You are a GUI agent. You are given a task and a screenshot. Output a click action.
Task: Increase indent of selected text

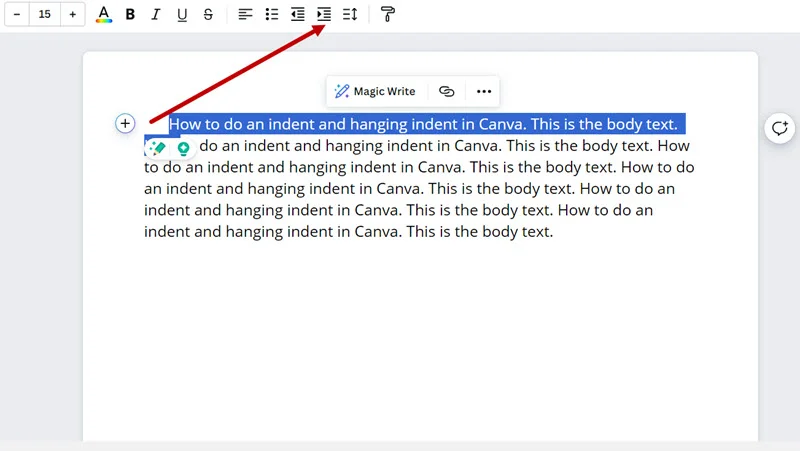pyautogui.click(x=324, y=14)
